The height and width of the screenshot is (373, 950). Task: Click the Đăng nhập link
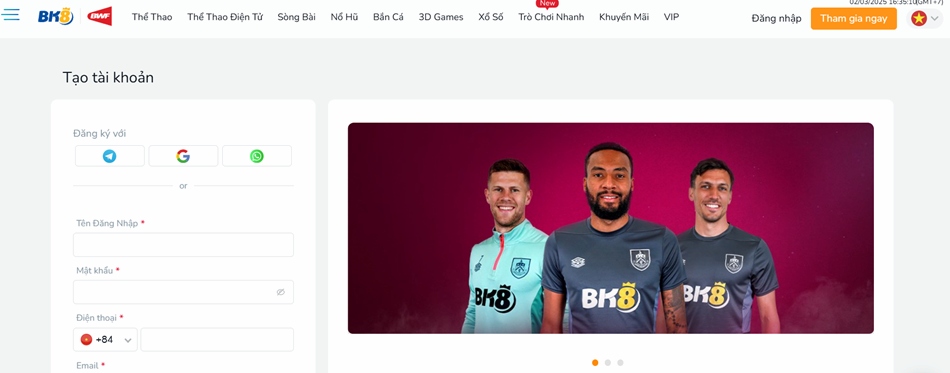pyautogui.click(x=776, y=19)
